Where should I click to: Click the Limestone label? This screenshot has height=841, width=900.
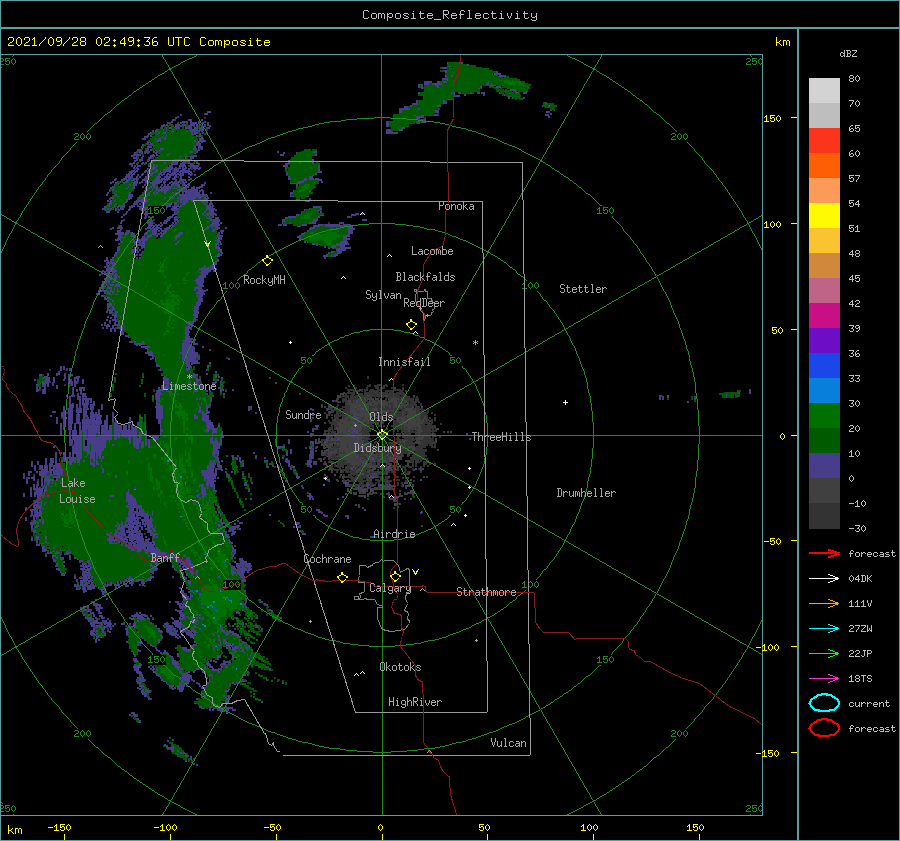(x=189, y=386)
